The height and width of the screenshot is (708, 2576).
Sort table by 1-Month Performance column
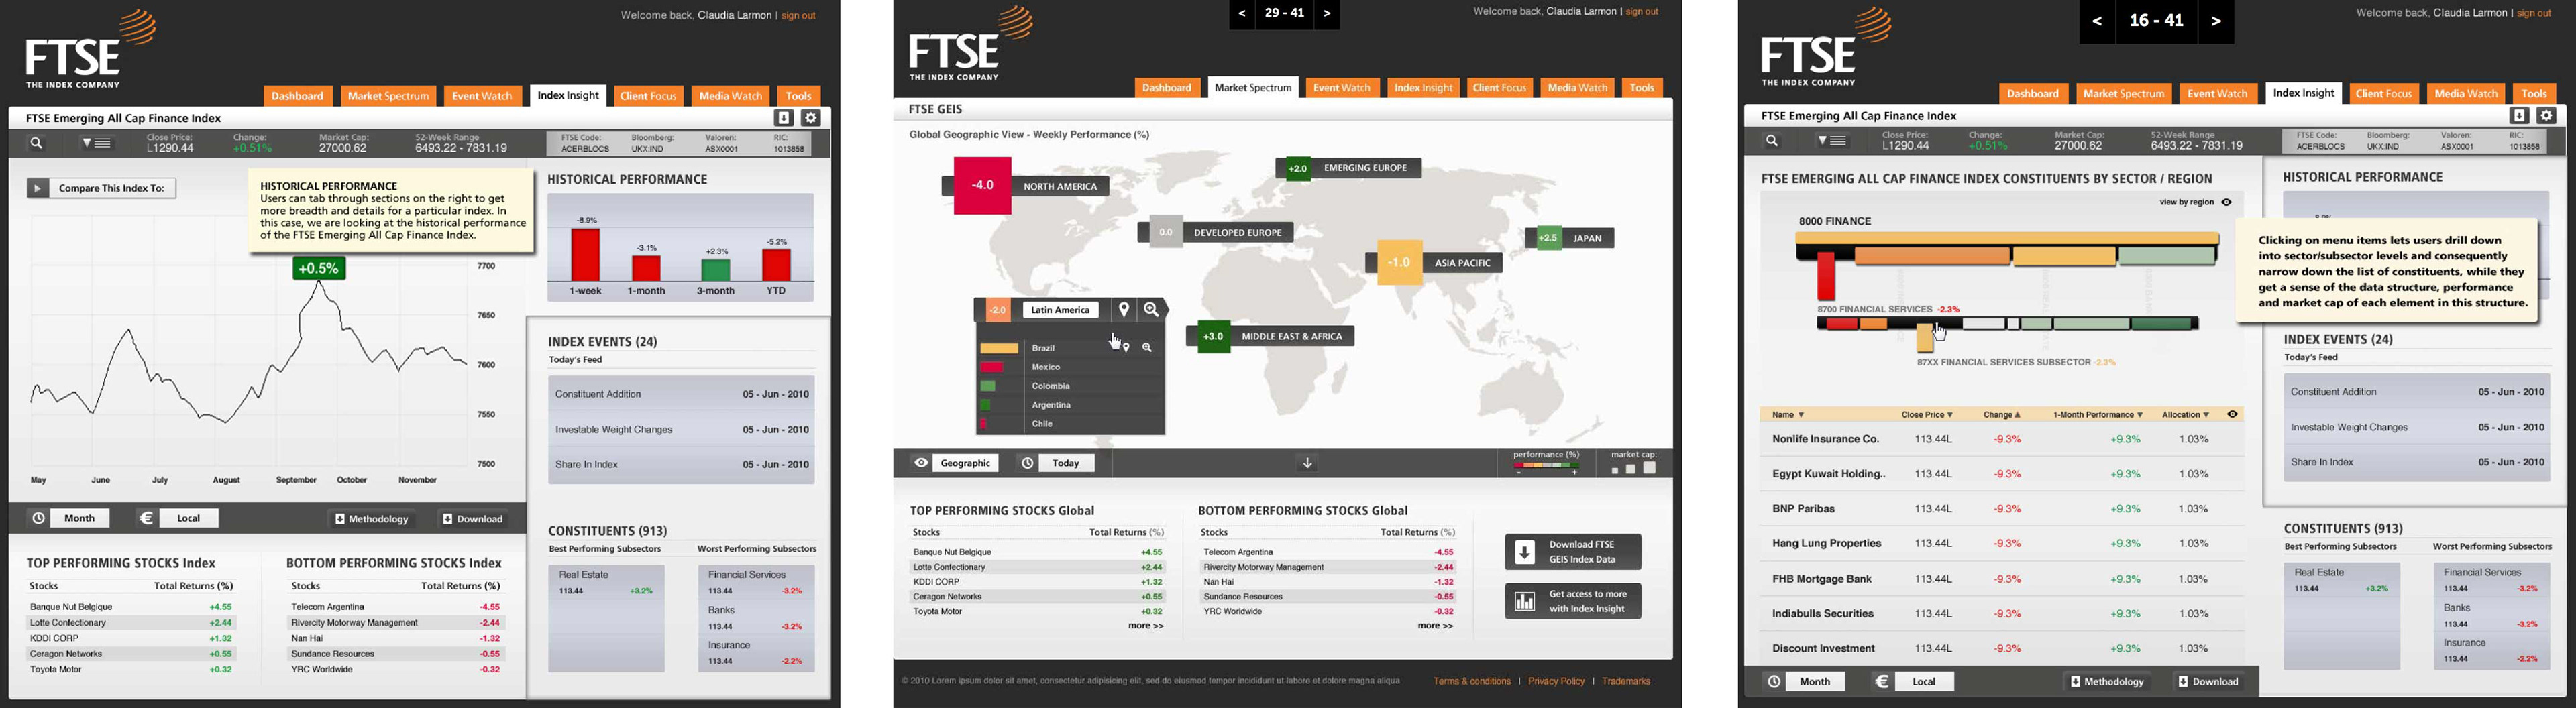click(2098, 415)
